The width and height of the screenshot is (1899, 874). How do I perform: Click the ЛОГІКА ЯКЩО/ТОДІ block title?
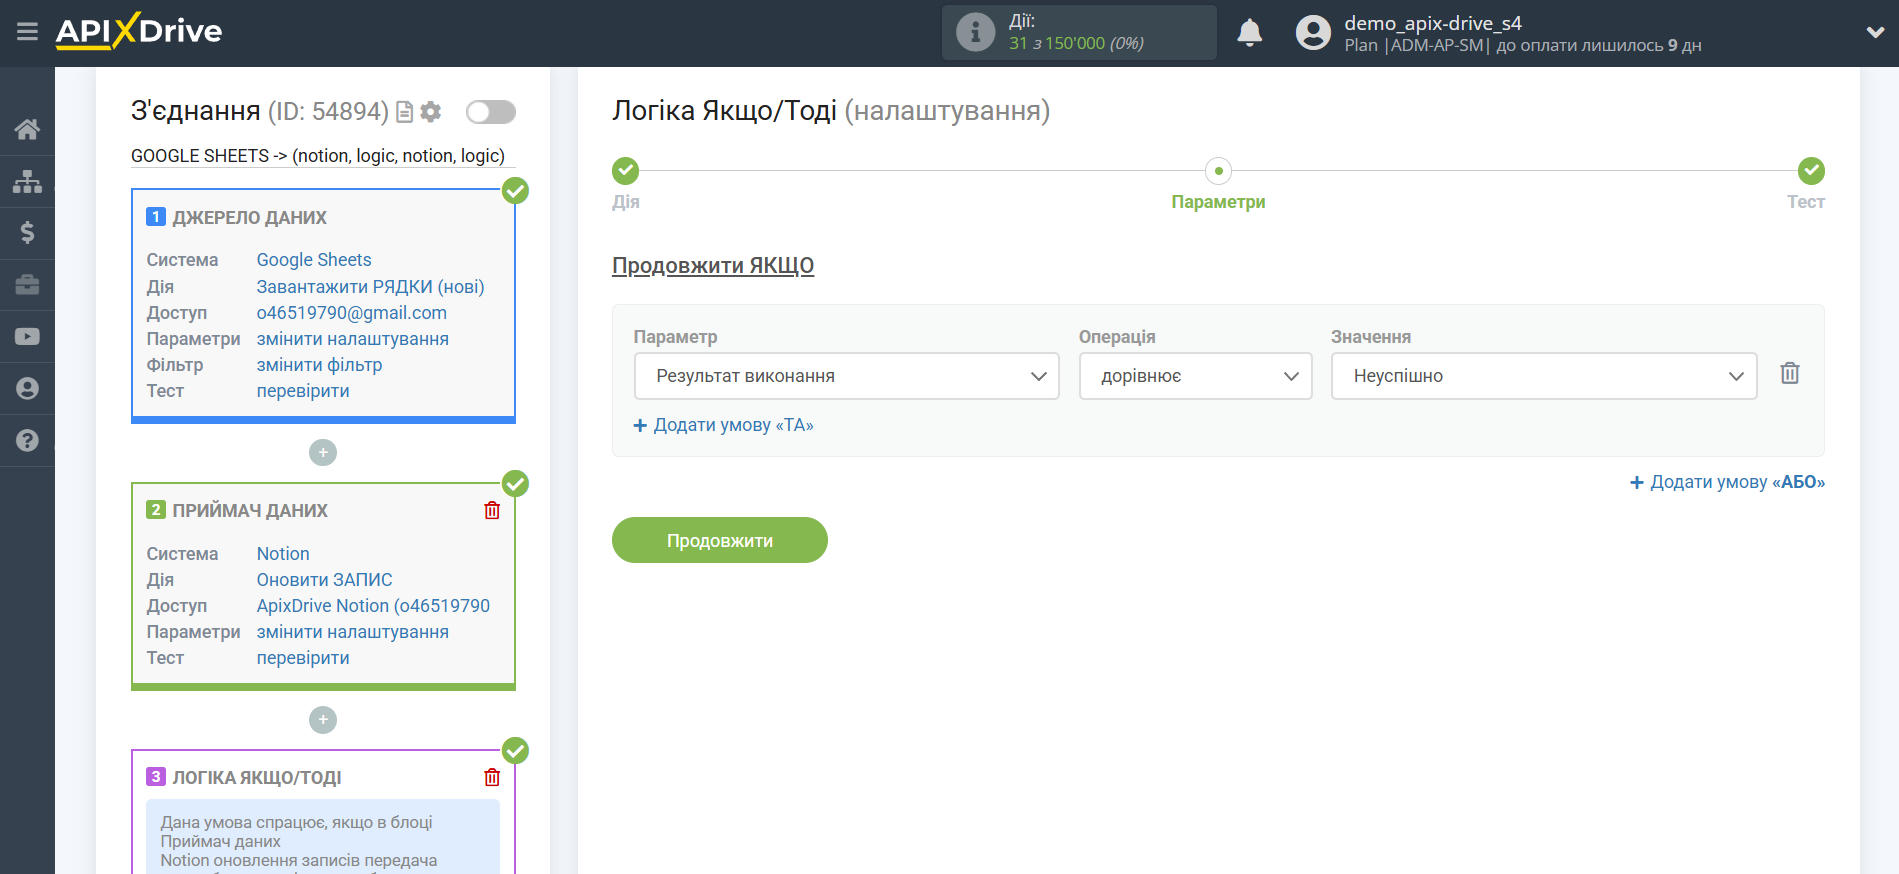257,778
